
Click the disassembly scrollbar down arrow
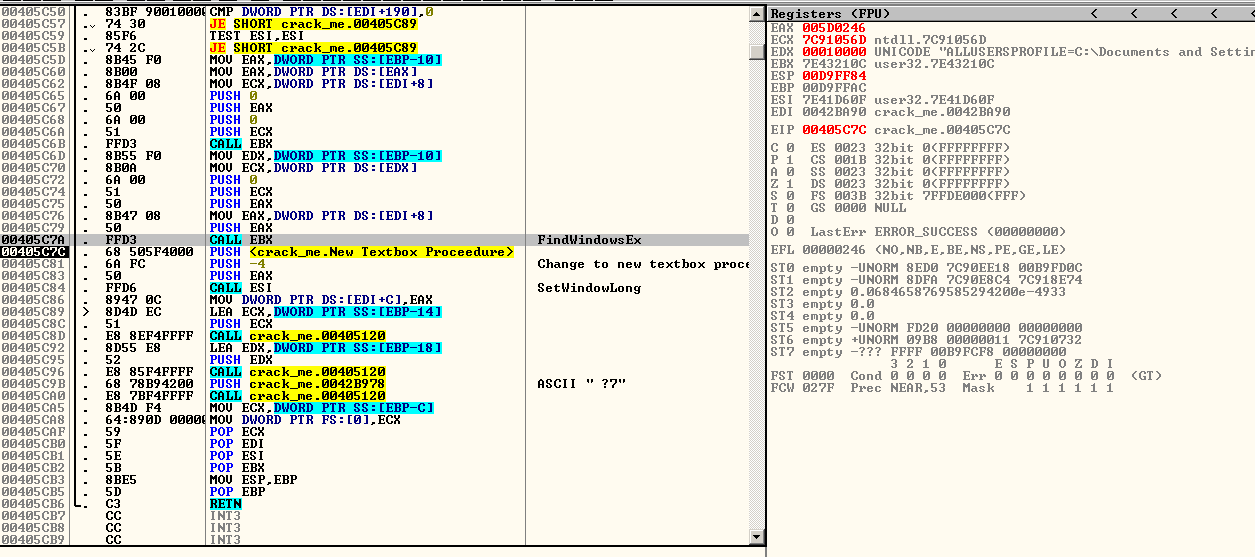757,539
